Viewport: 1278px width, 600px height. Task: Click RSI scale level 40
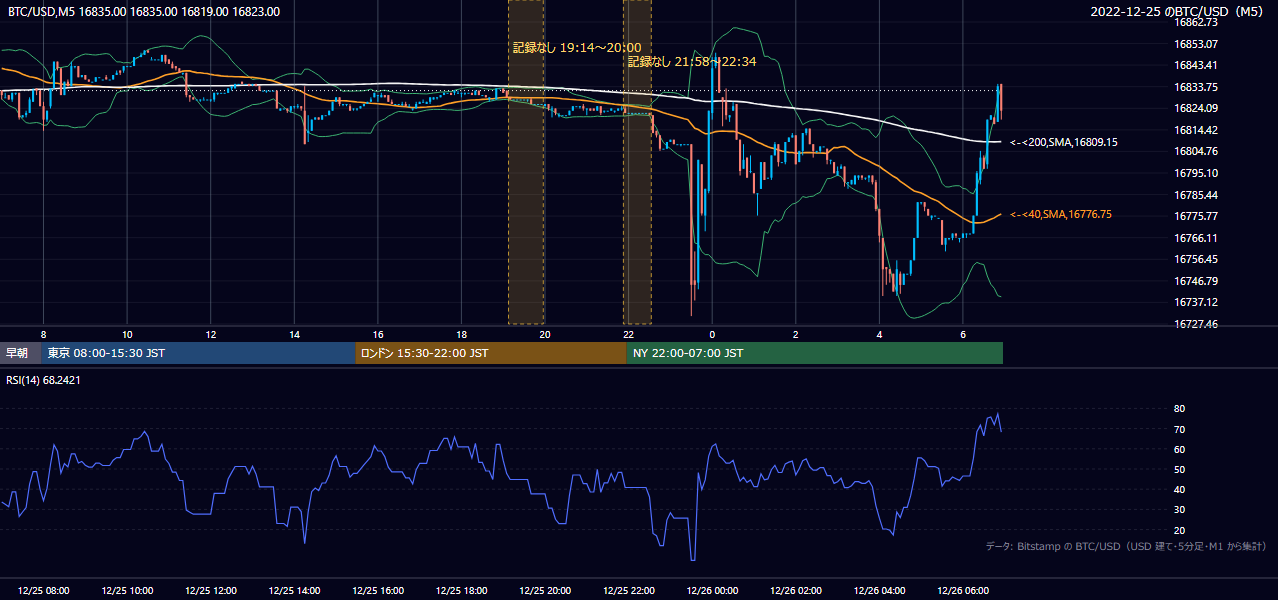(1179, 490)
